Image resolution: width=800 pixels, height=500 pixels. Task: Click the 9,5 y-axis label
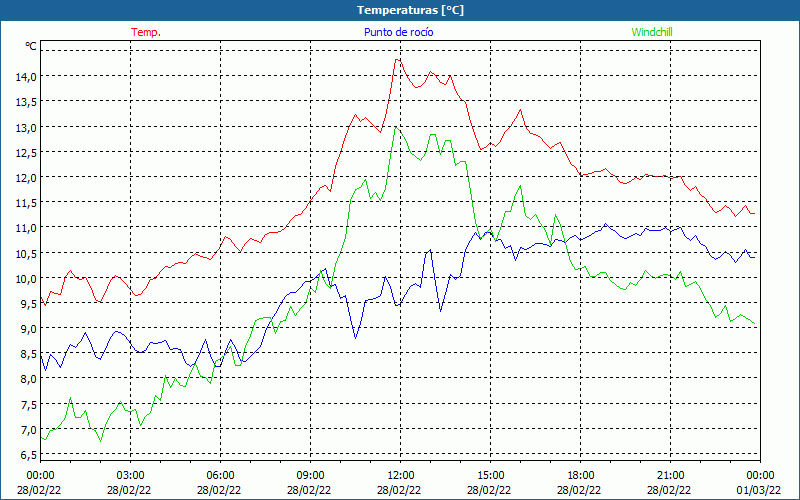[x=29, y=304]
